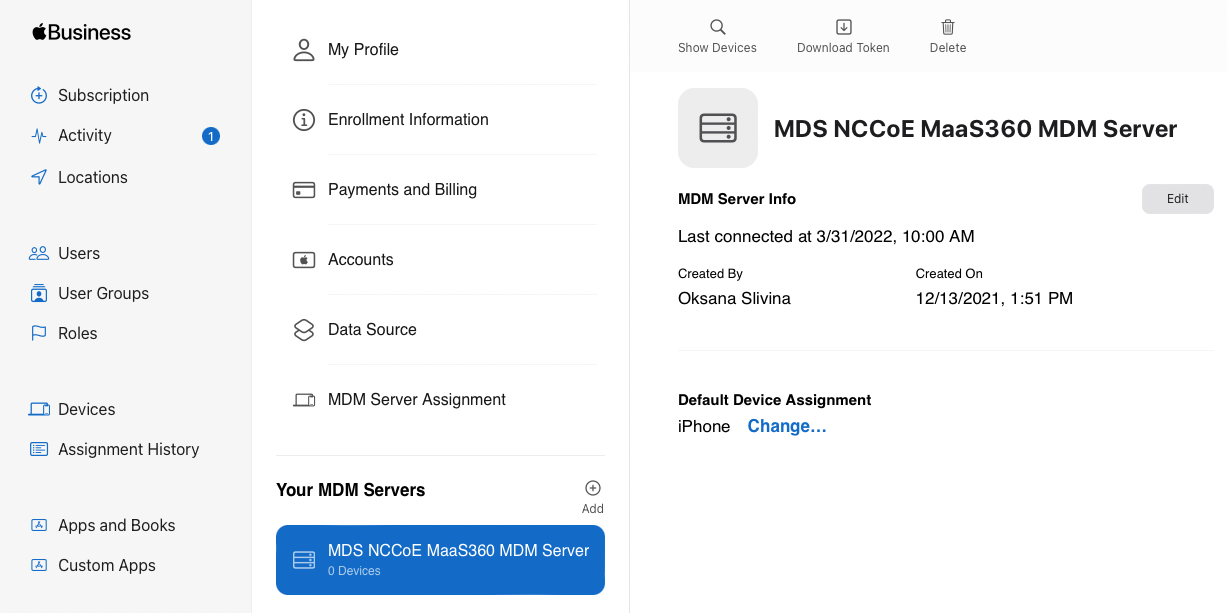Click the 'Last connected at 3/31/2022' text
1227x613 pixels.
pos(826,237)
